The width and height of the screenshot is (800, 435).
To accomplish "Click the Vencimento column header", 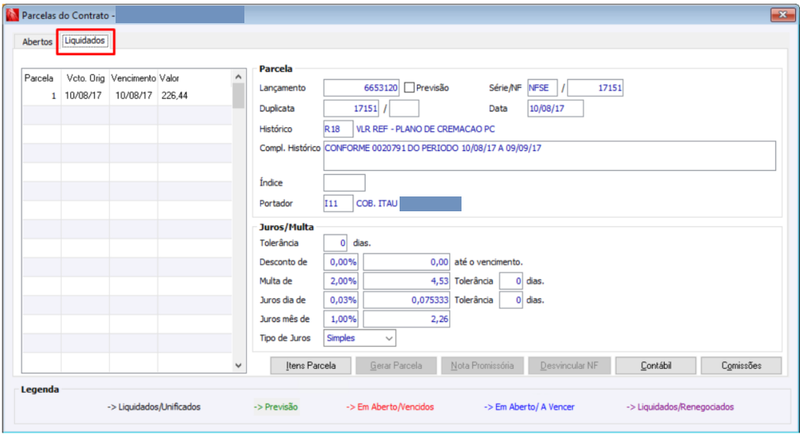I will click(133, 78).
